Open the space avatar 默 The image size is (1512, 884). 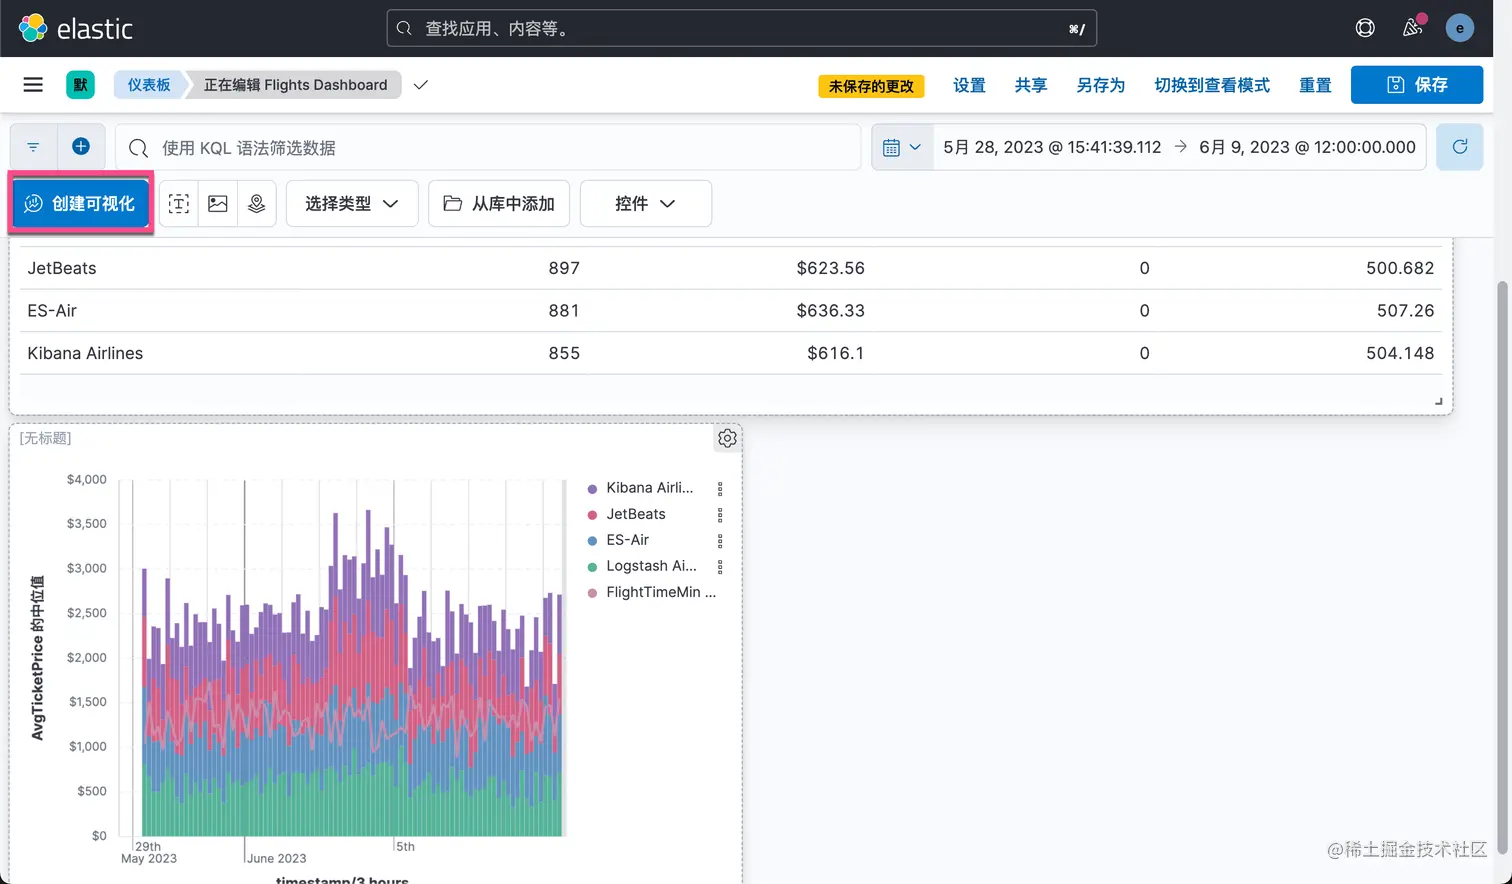[80, 85]
